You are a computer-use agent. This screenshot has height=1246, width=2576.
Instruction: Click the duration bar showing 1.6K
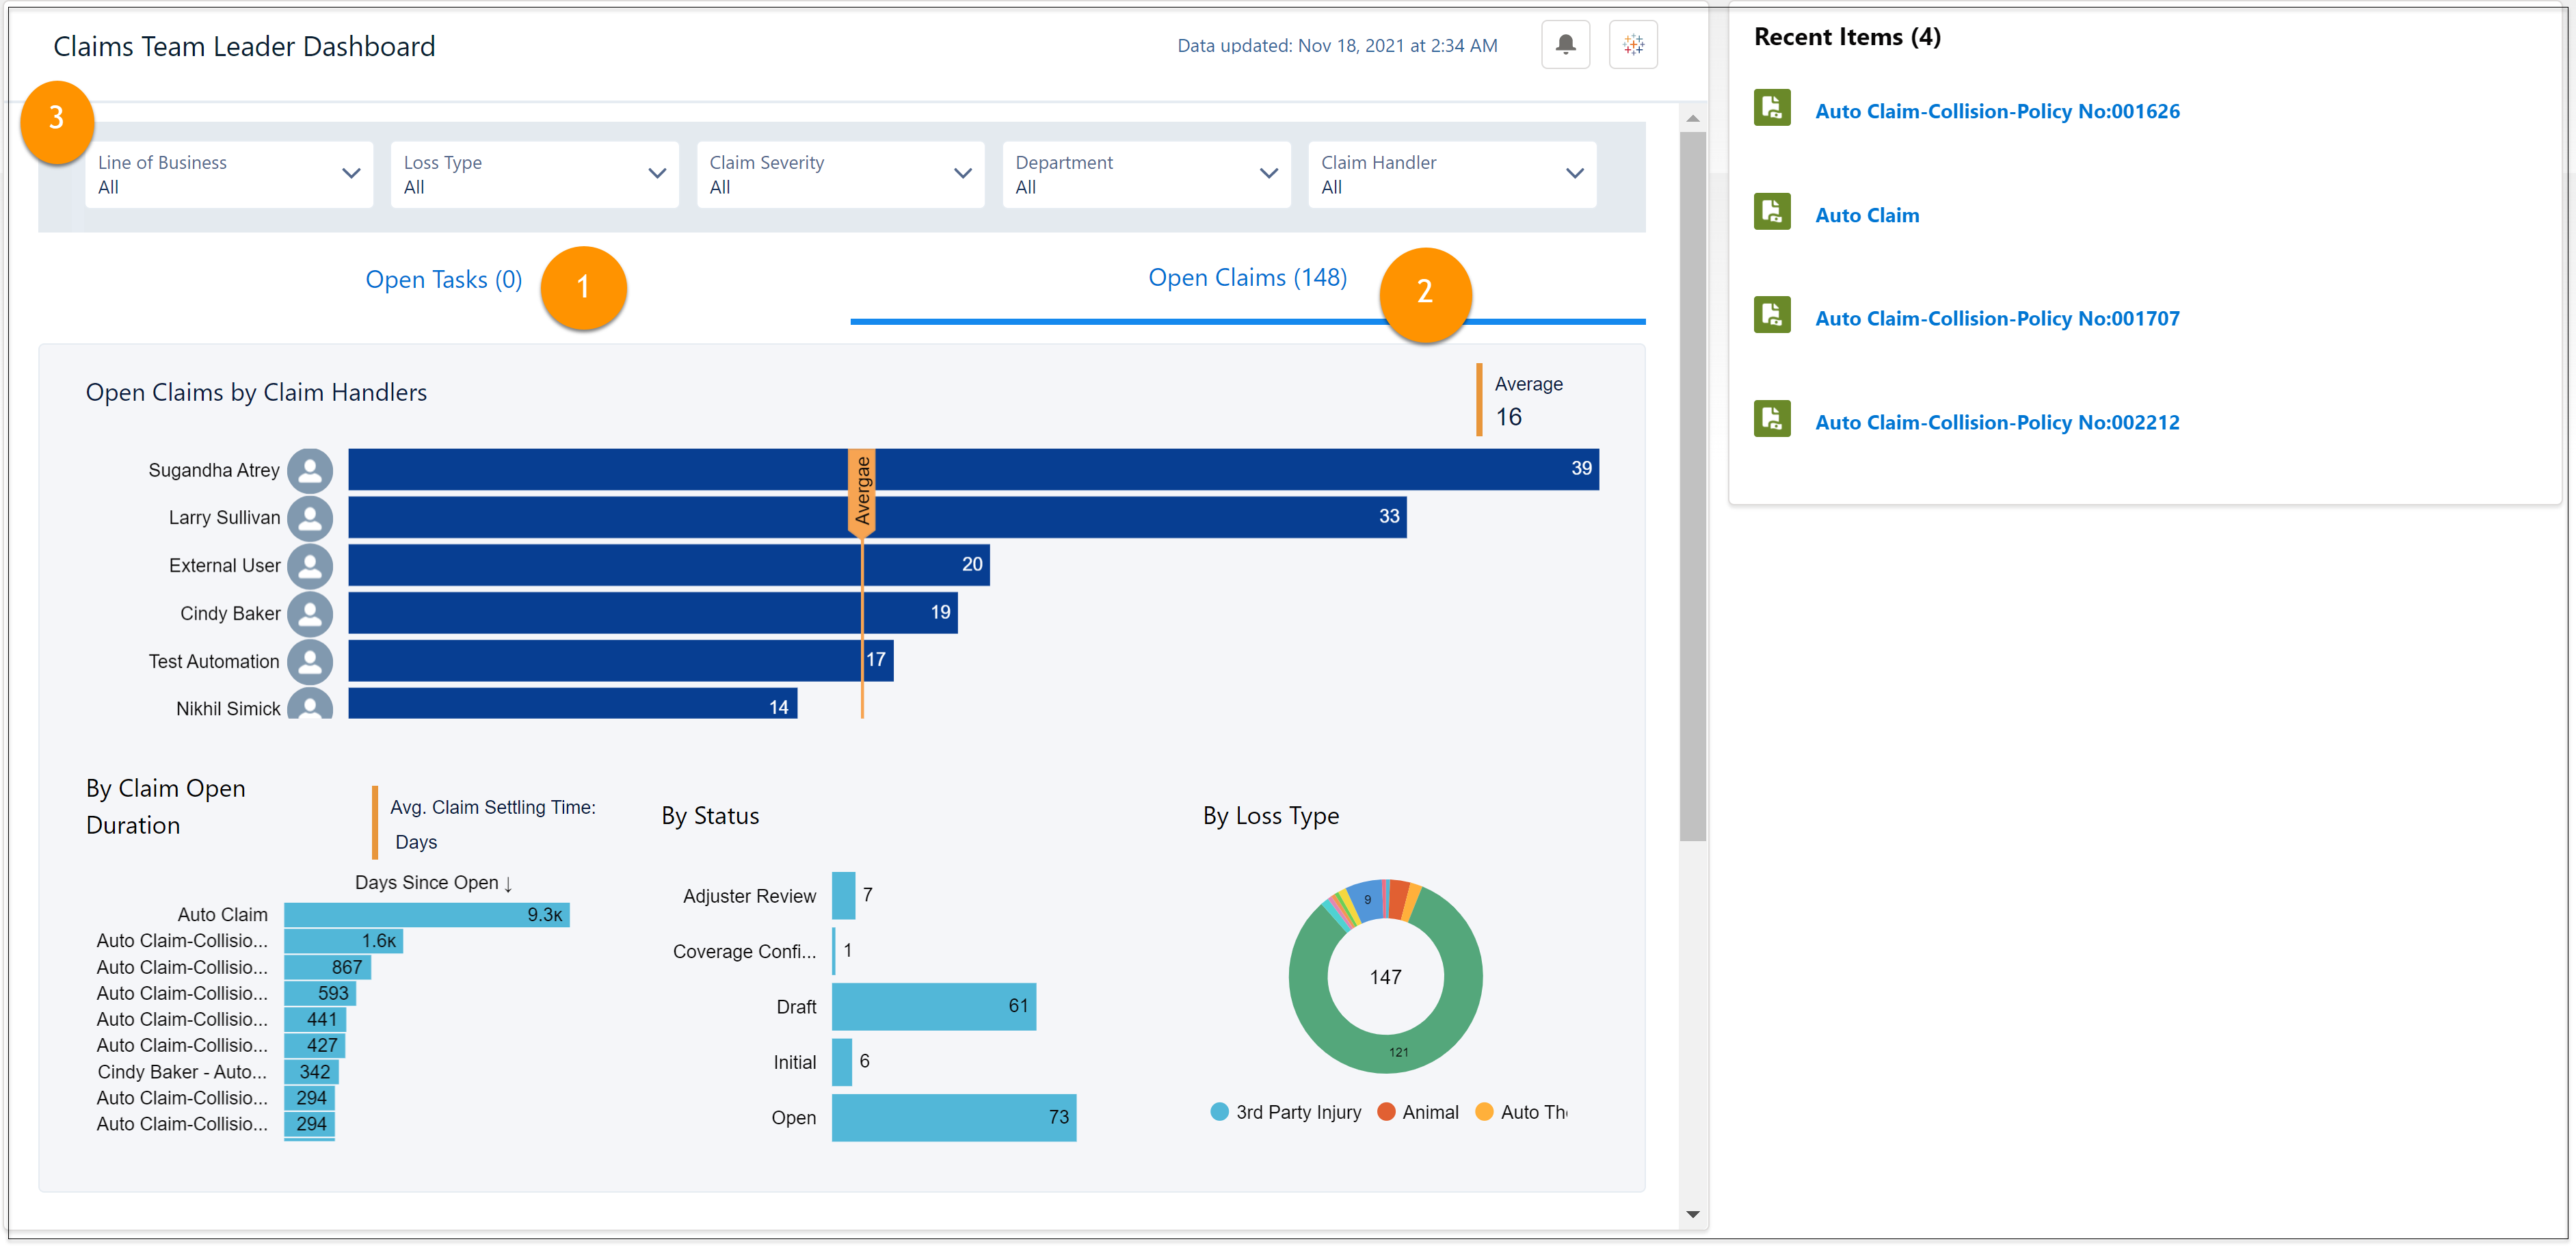(x=344, y=941)
